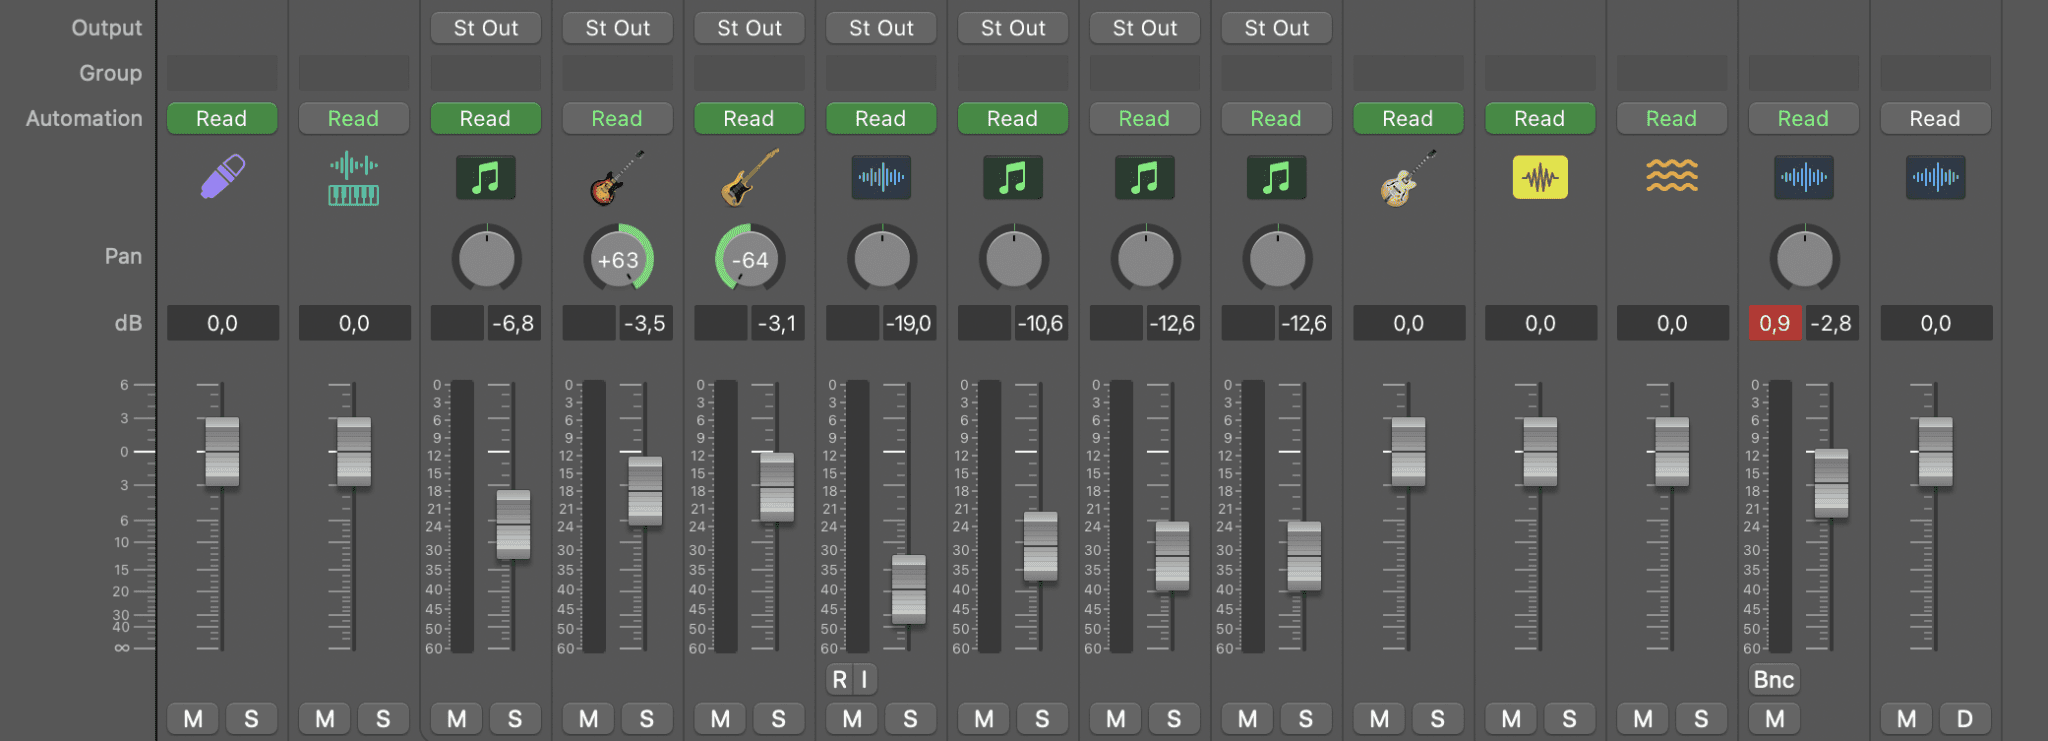Screen dimensions: 2048x741
Task: Click music note icon on the -6,8 dB channel
Action: (485, 178)
